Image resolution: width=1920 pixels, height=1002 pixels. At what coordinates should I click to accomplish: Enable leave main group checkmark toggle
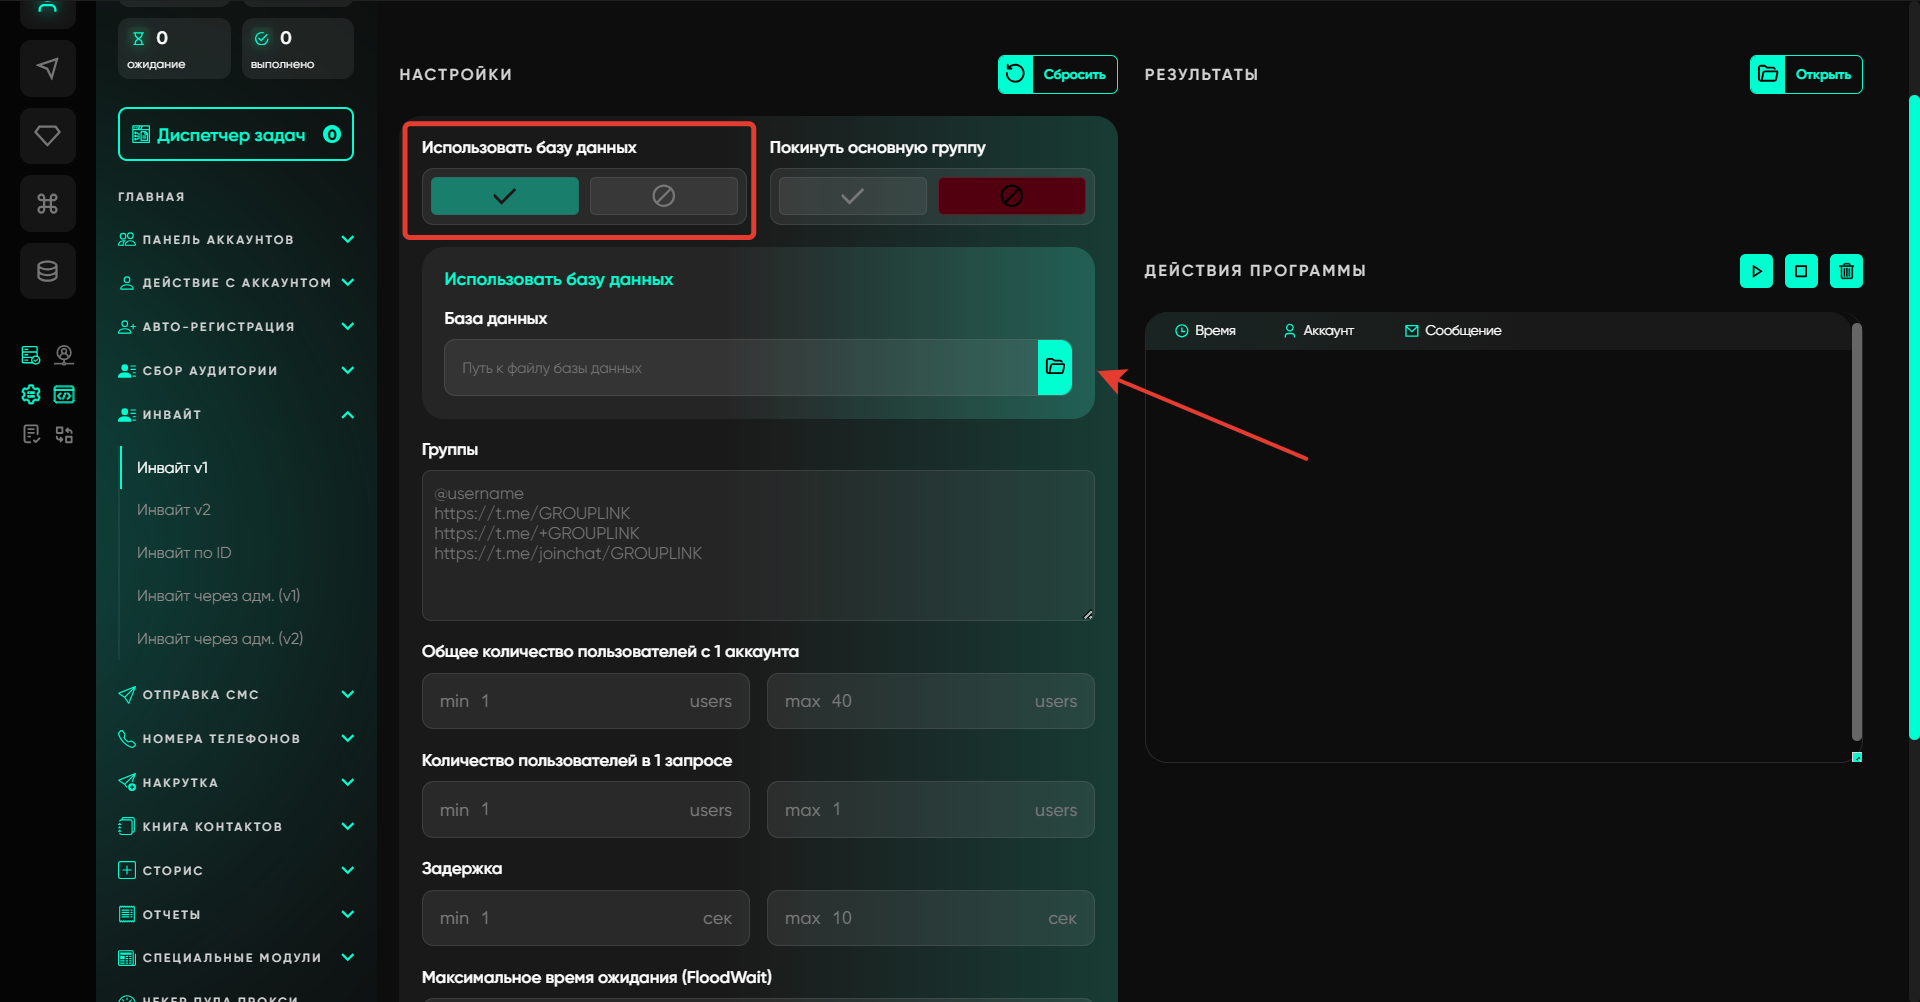pyautogui.click(x=852, y=196)
